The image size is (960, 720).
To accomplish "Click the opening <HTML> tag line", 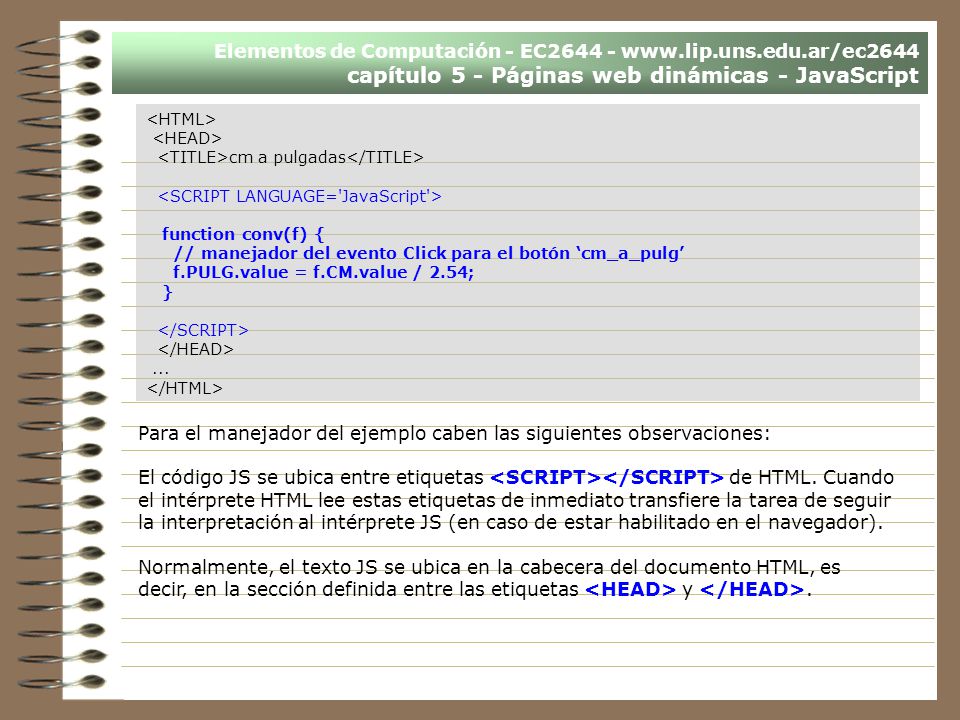I will tap(181, 119).
